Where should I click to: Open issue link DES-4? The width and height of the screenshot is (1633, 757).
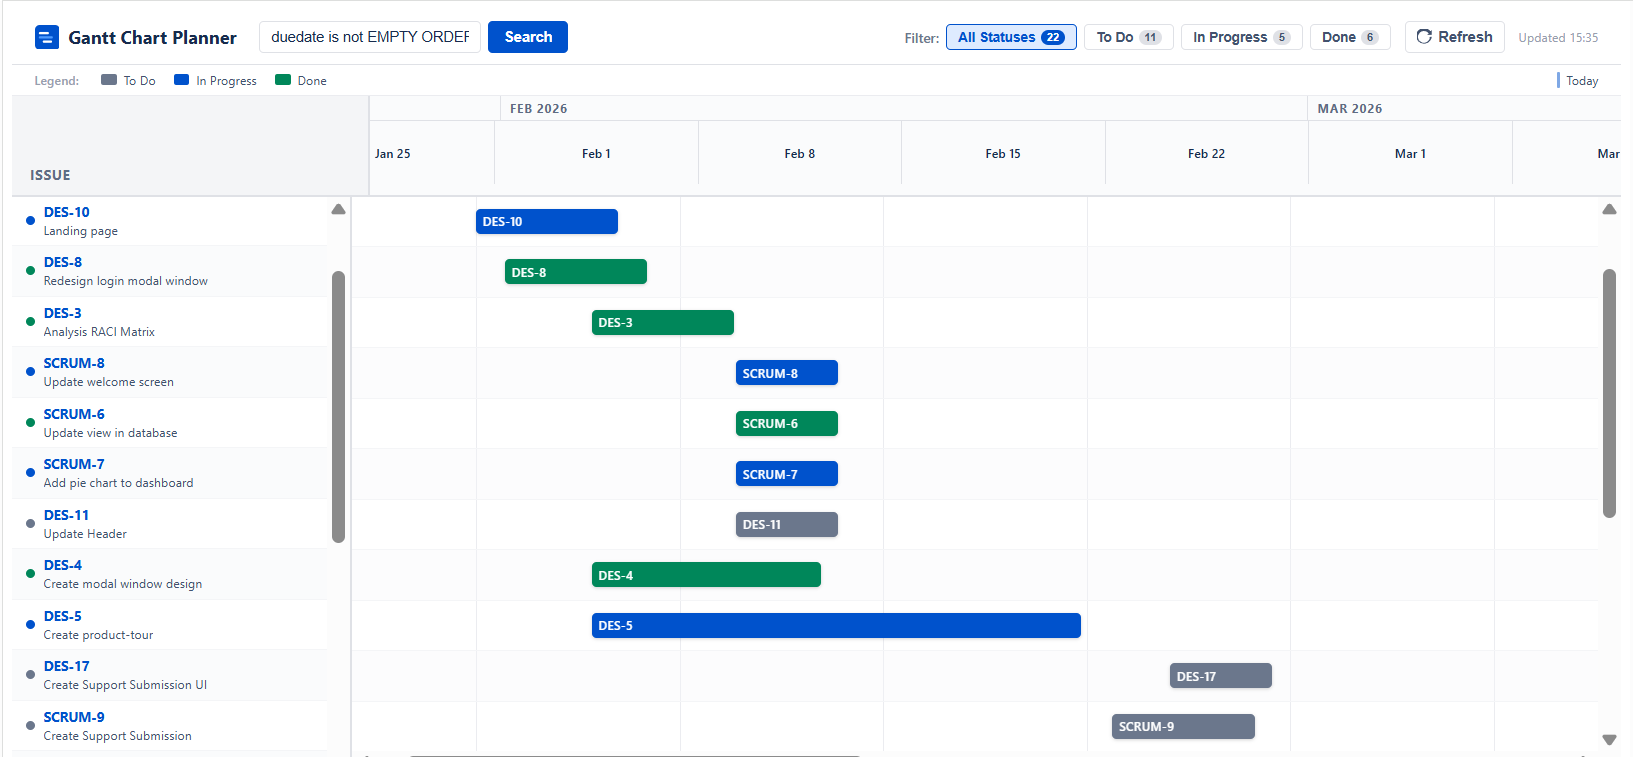point(63,565)
